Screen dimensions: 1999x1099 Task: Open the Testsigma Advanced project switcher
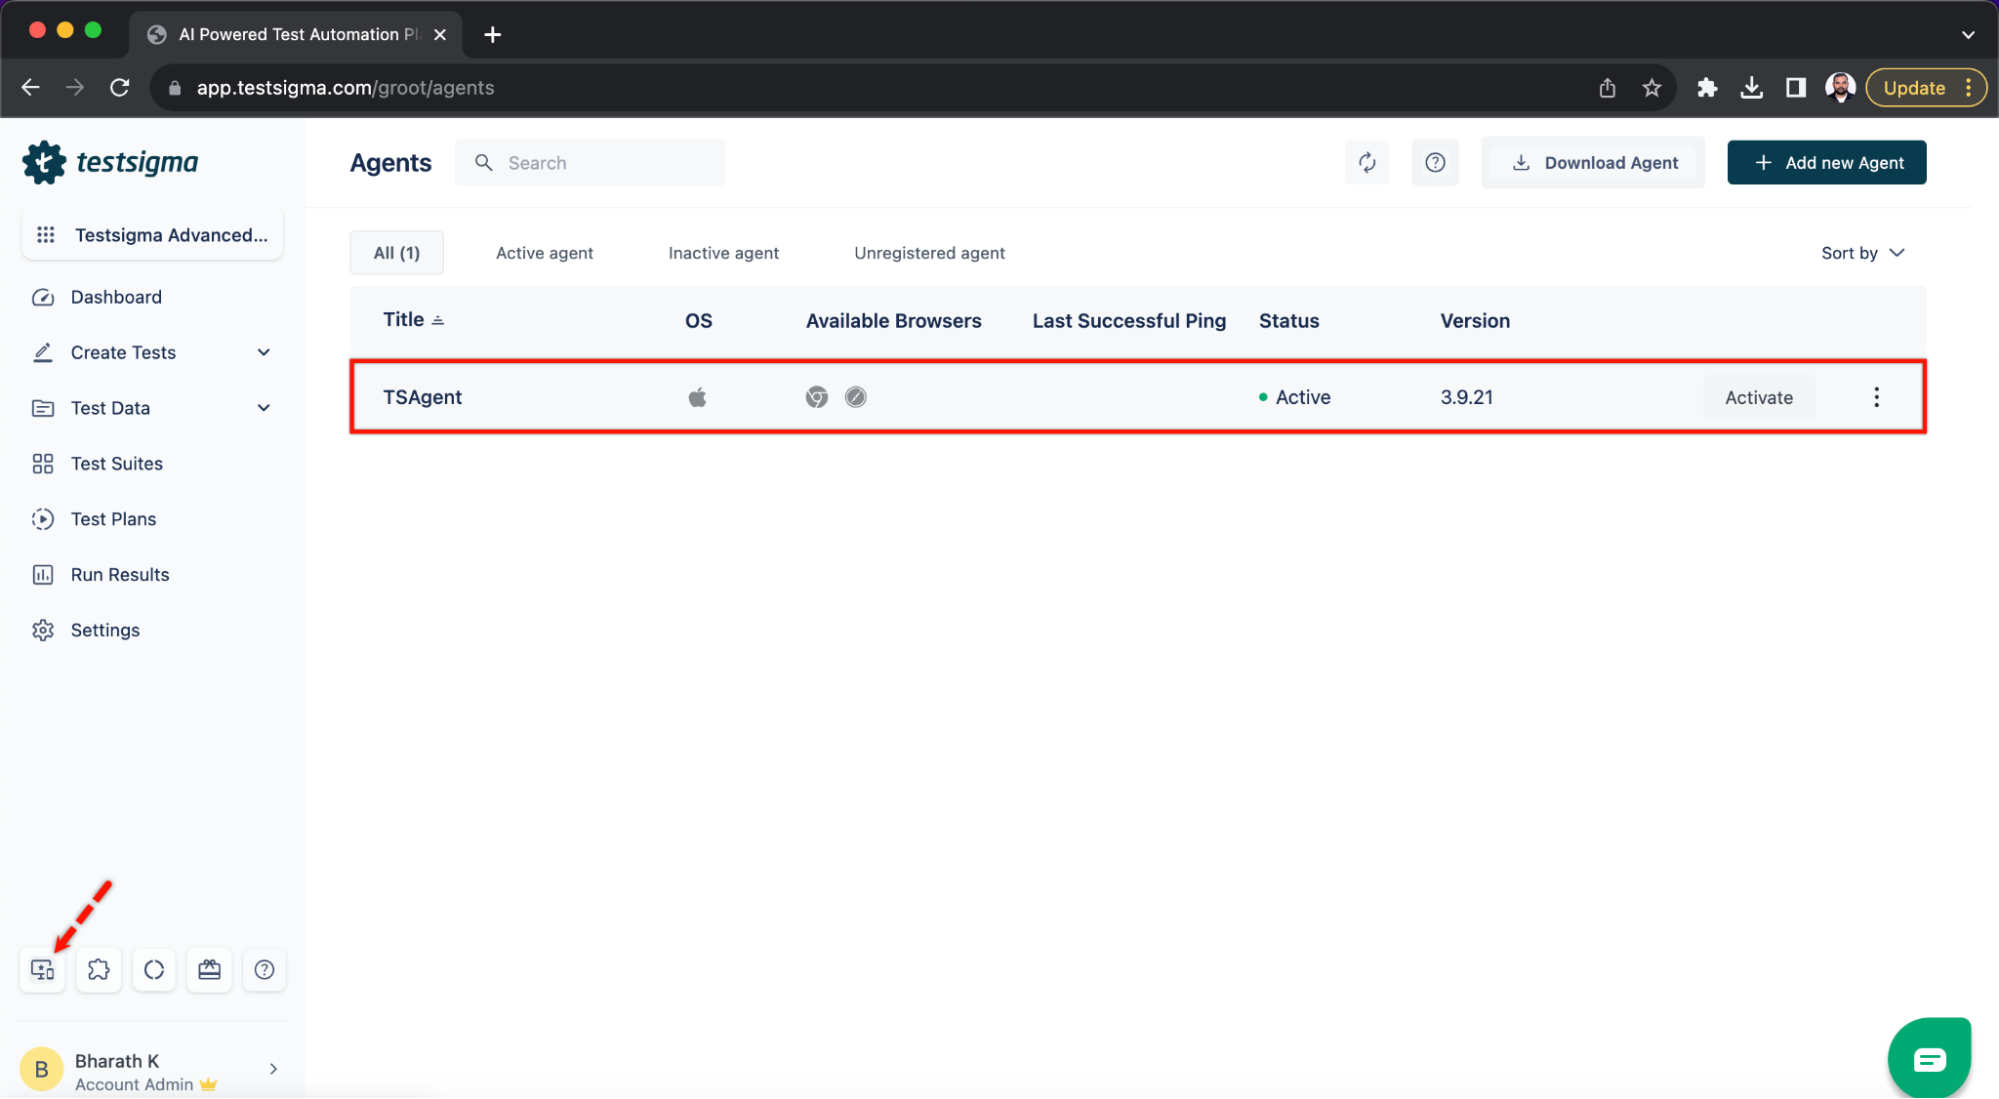point(153,235)
